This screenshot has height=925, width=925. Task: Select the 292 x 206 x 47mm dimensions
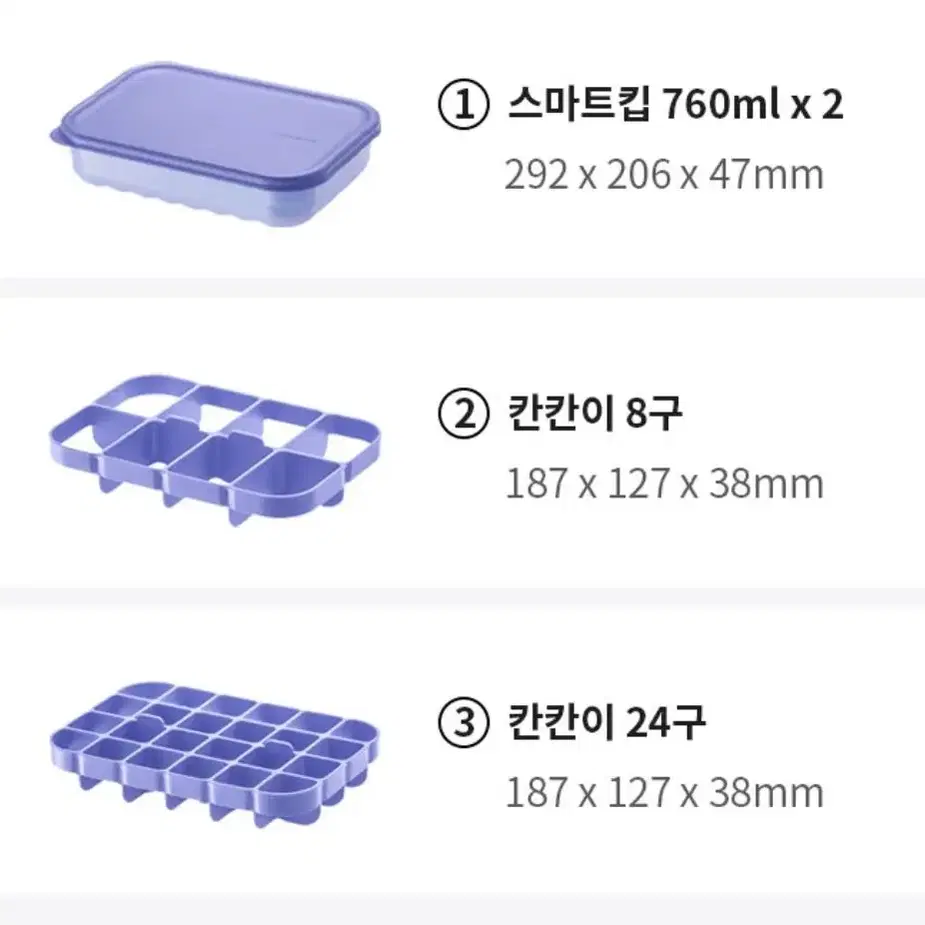pyautogui.click(x=664, y=175)
